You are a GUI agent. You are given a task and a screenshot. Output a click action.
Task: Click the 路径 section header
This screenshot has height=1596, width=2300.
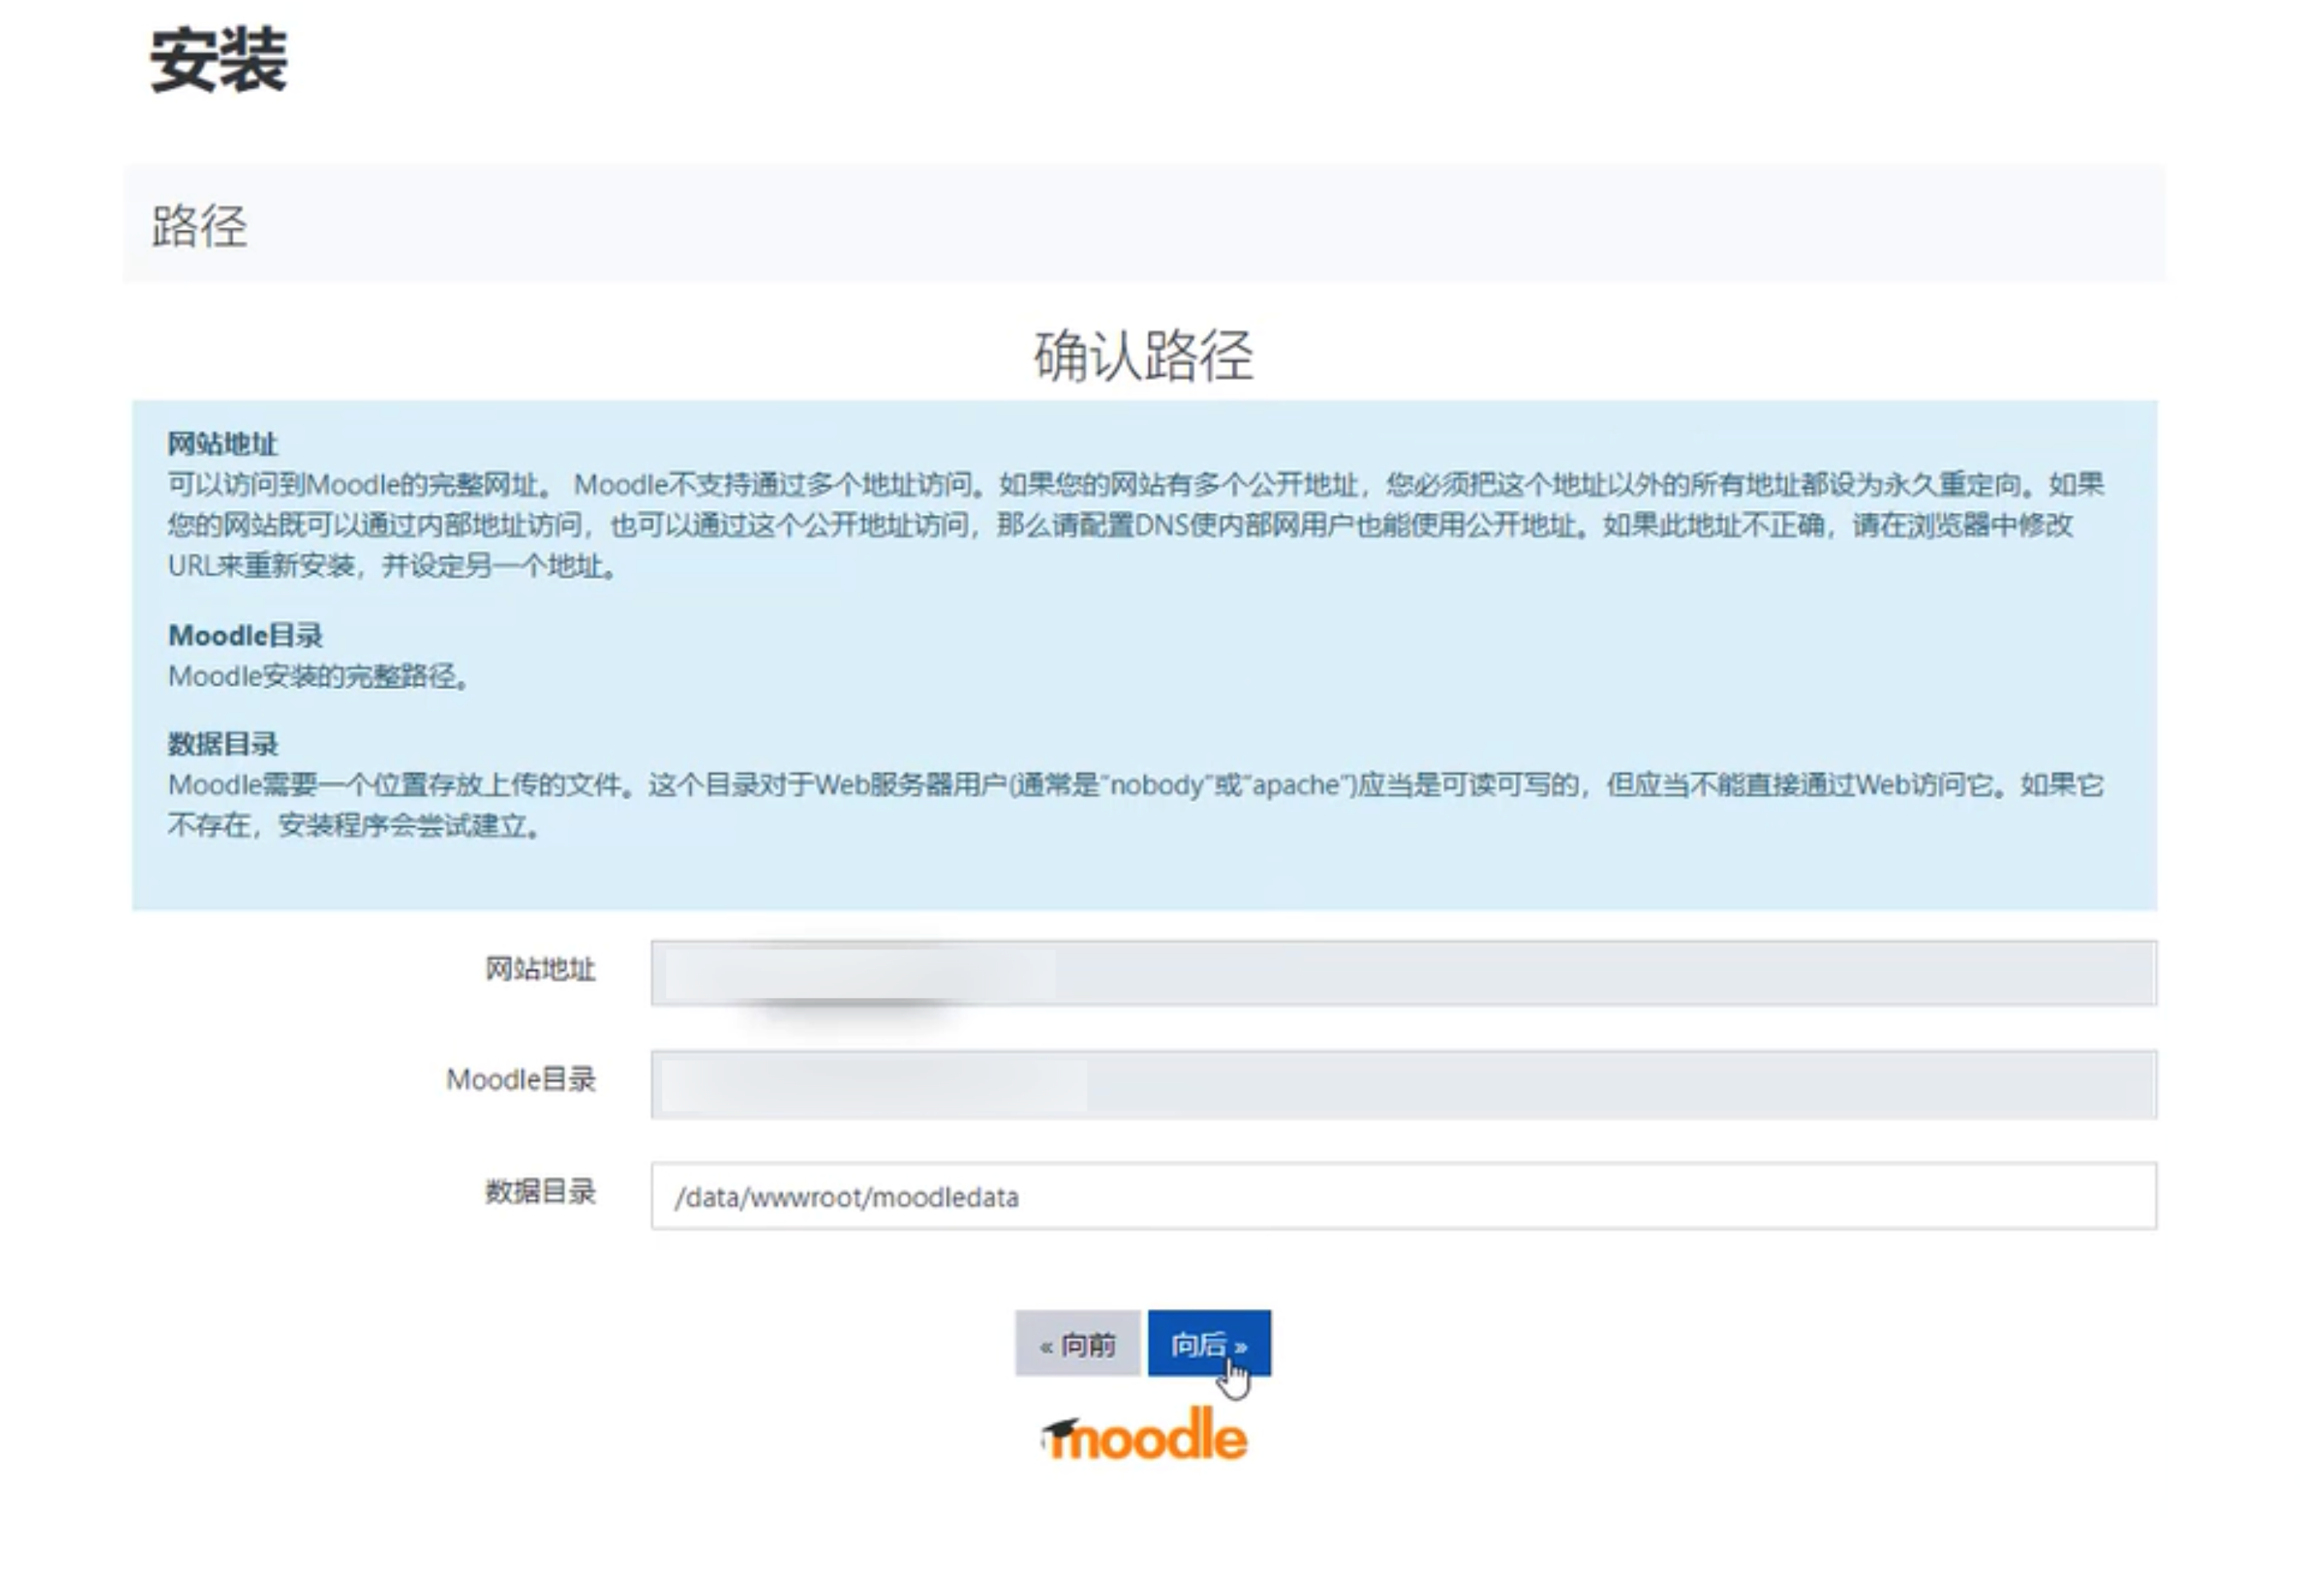coord(199,225)
